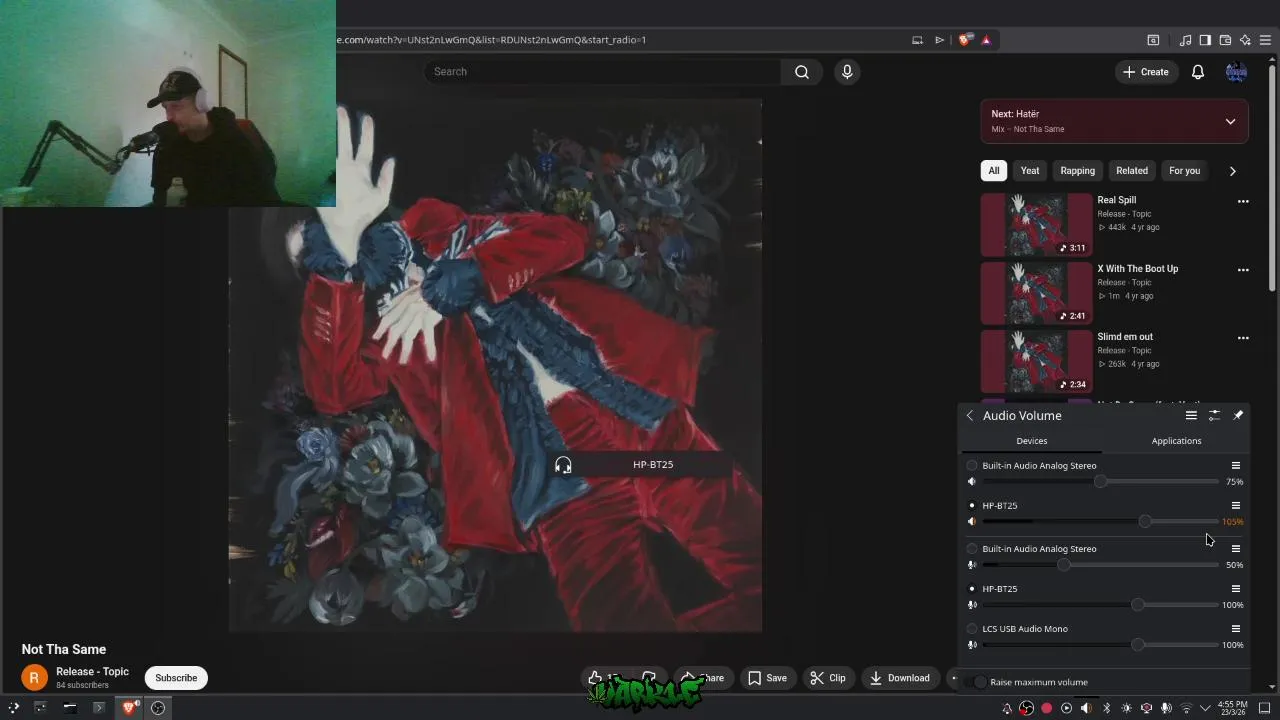
Task: Open the Brave main hamburger menu
Action: (x=1266, y=40)
